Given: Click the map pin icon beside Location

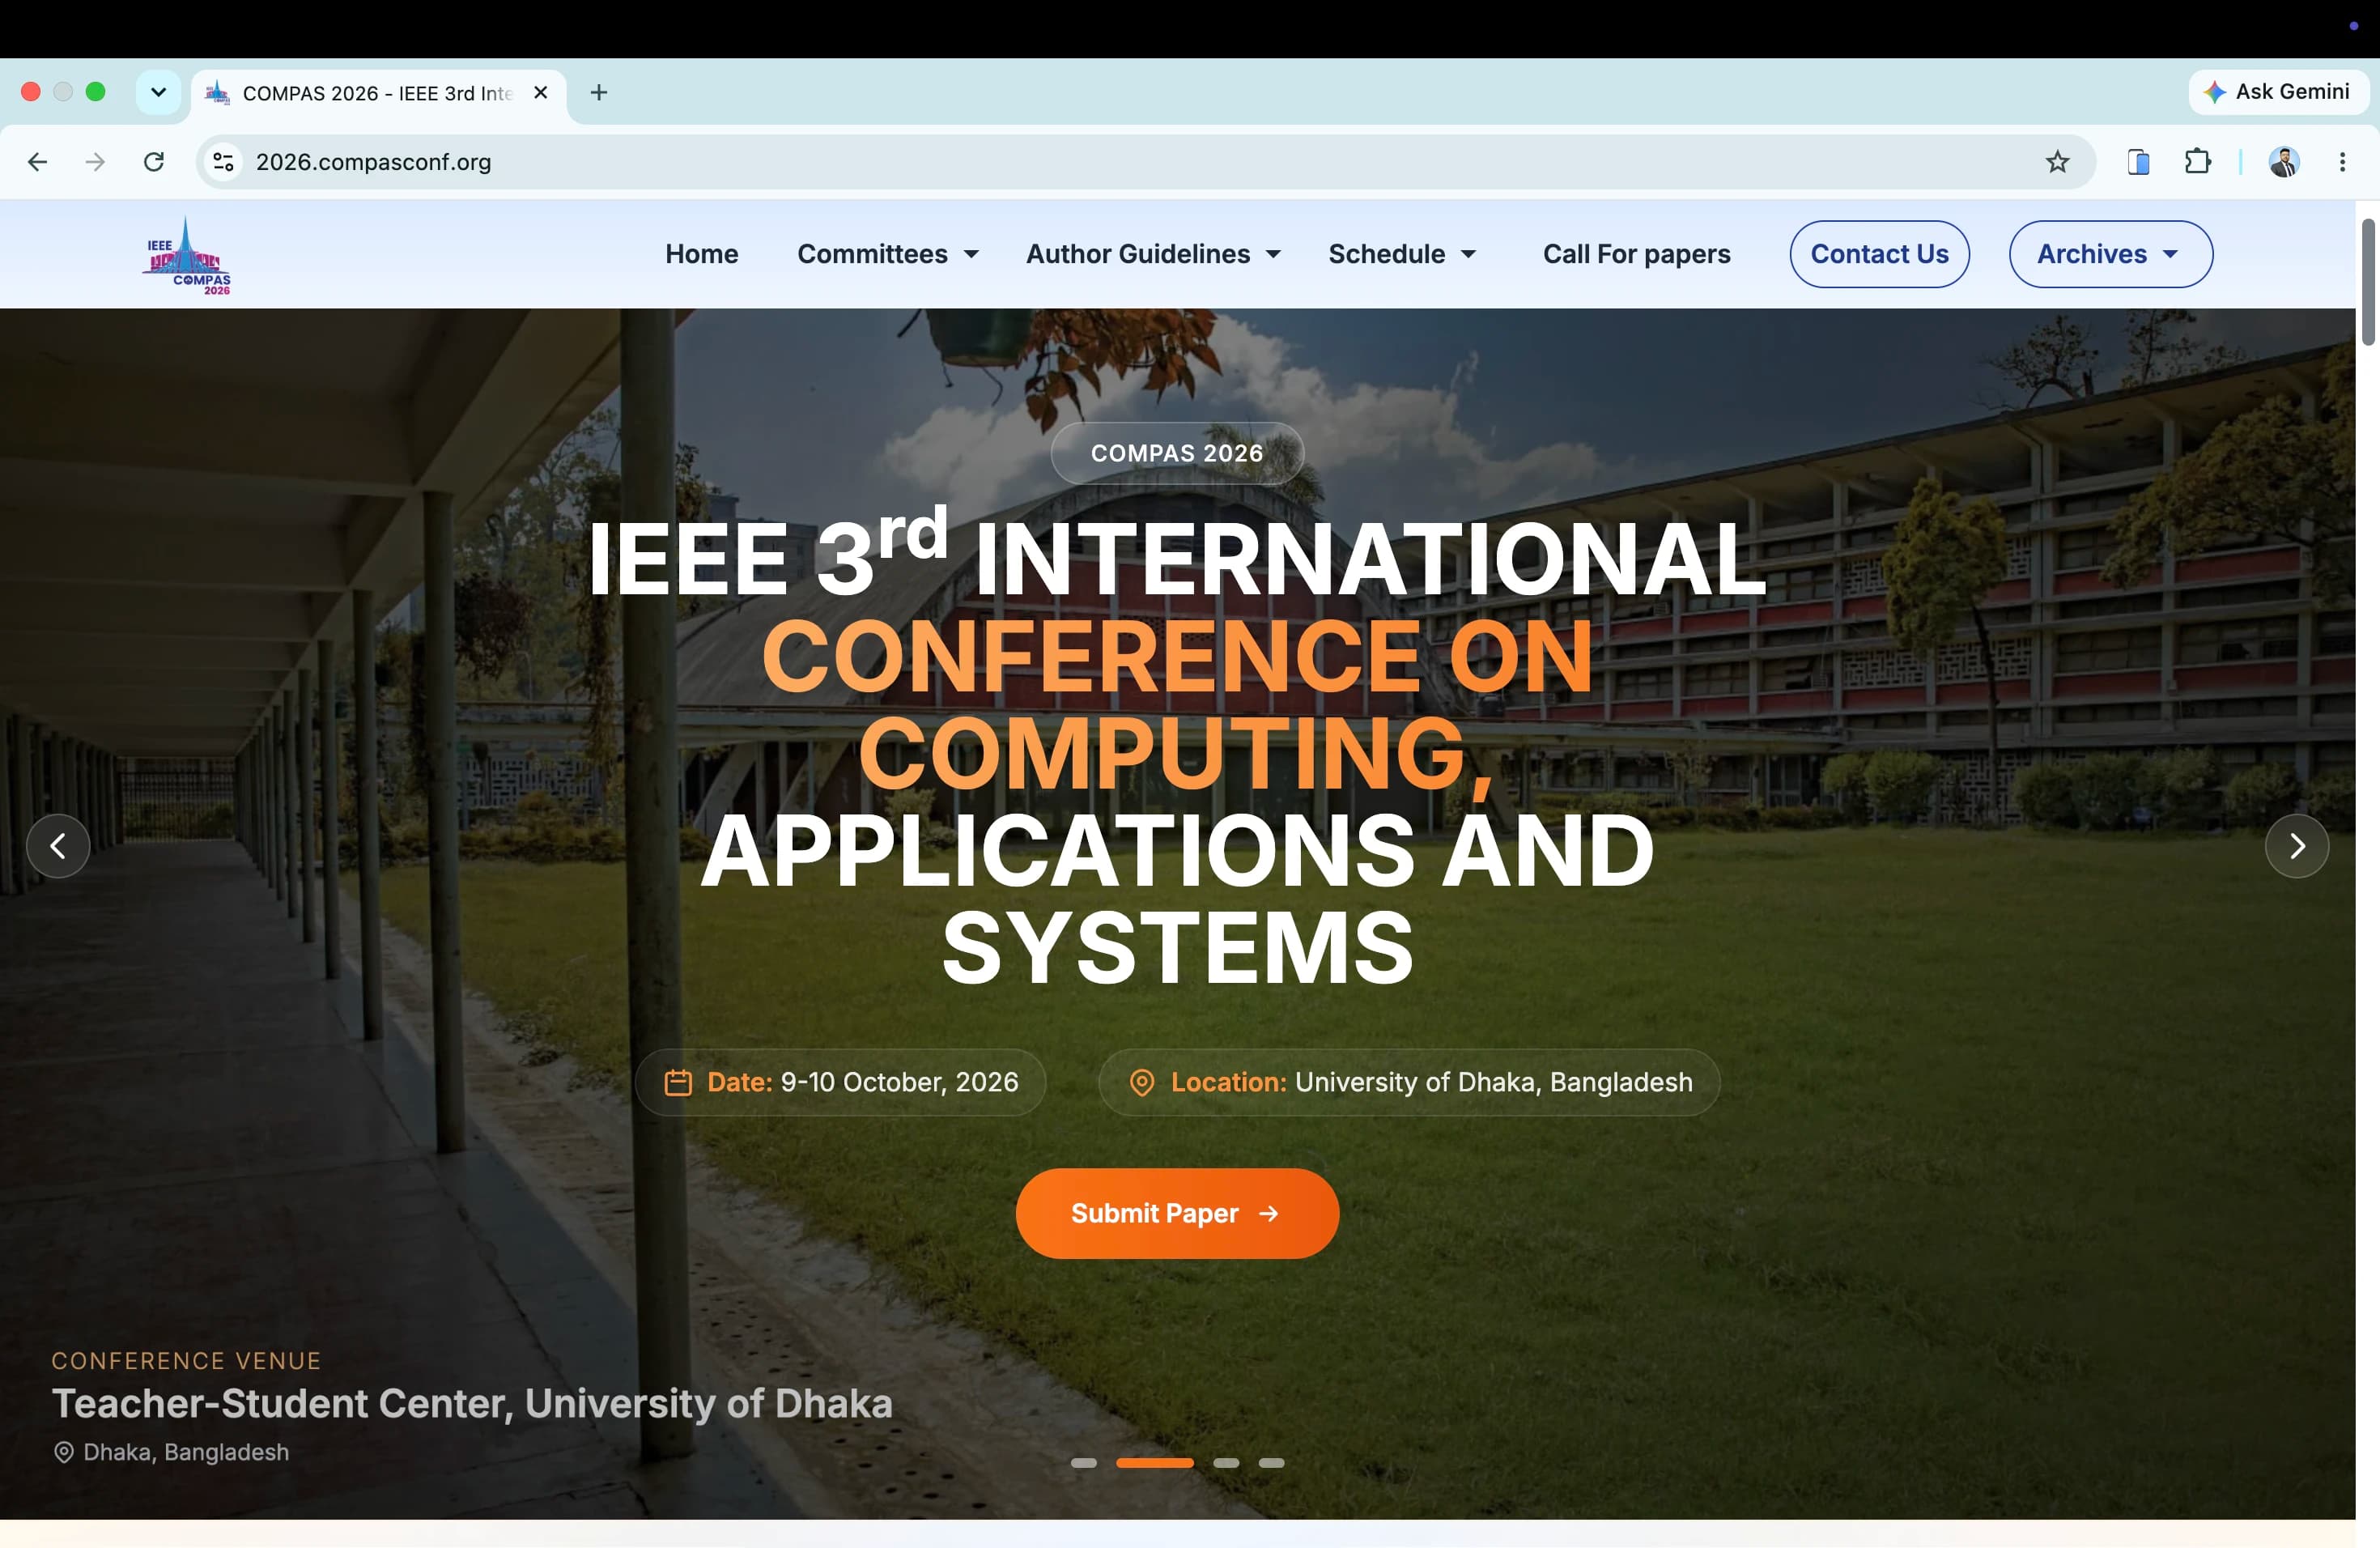Looking at the screenshot, I should point(1141,1082).
